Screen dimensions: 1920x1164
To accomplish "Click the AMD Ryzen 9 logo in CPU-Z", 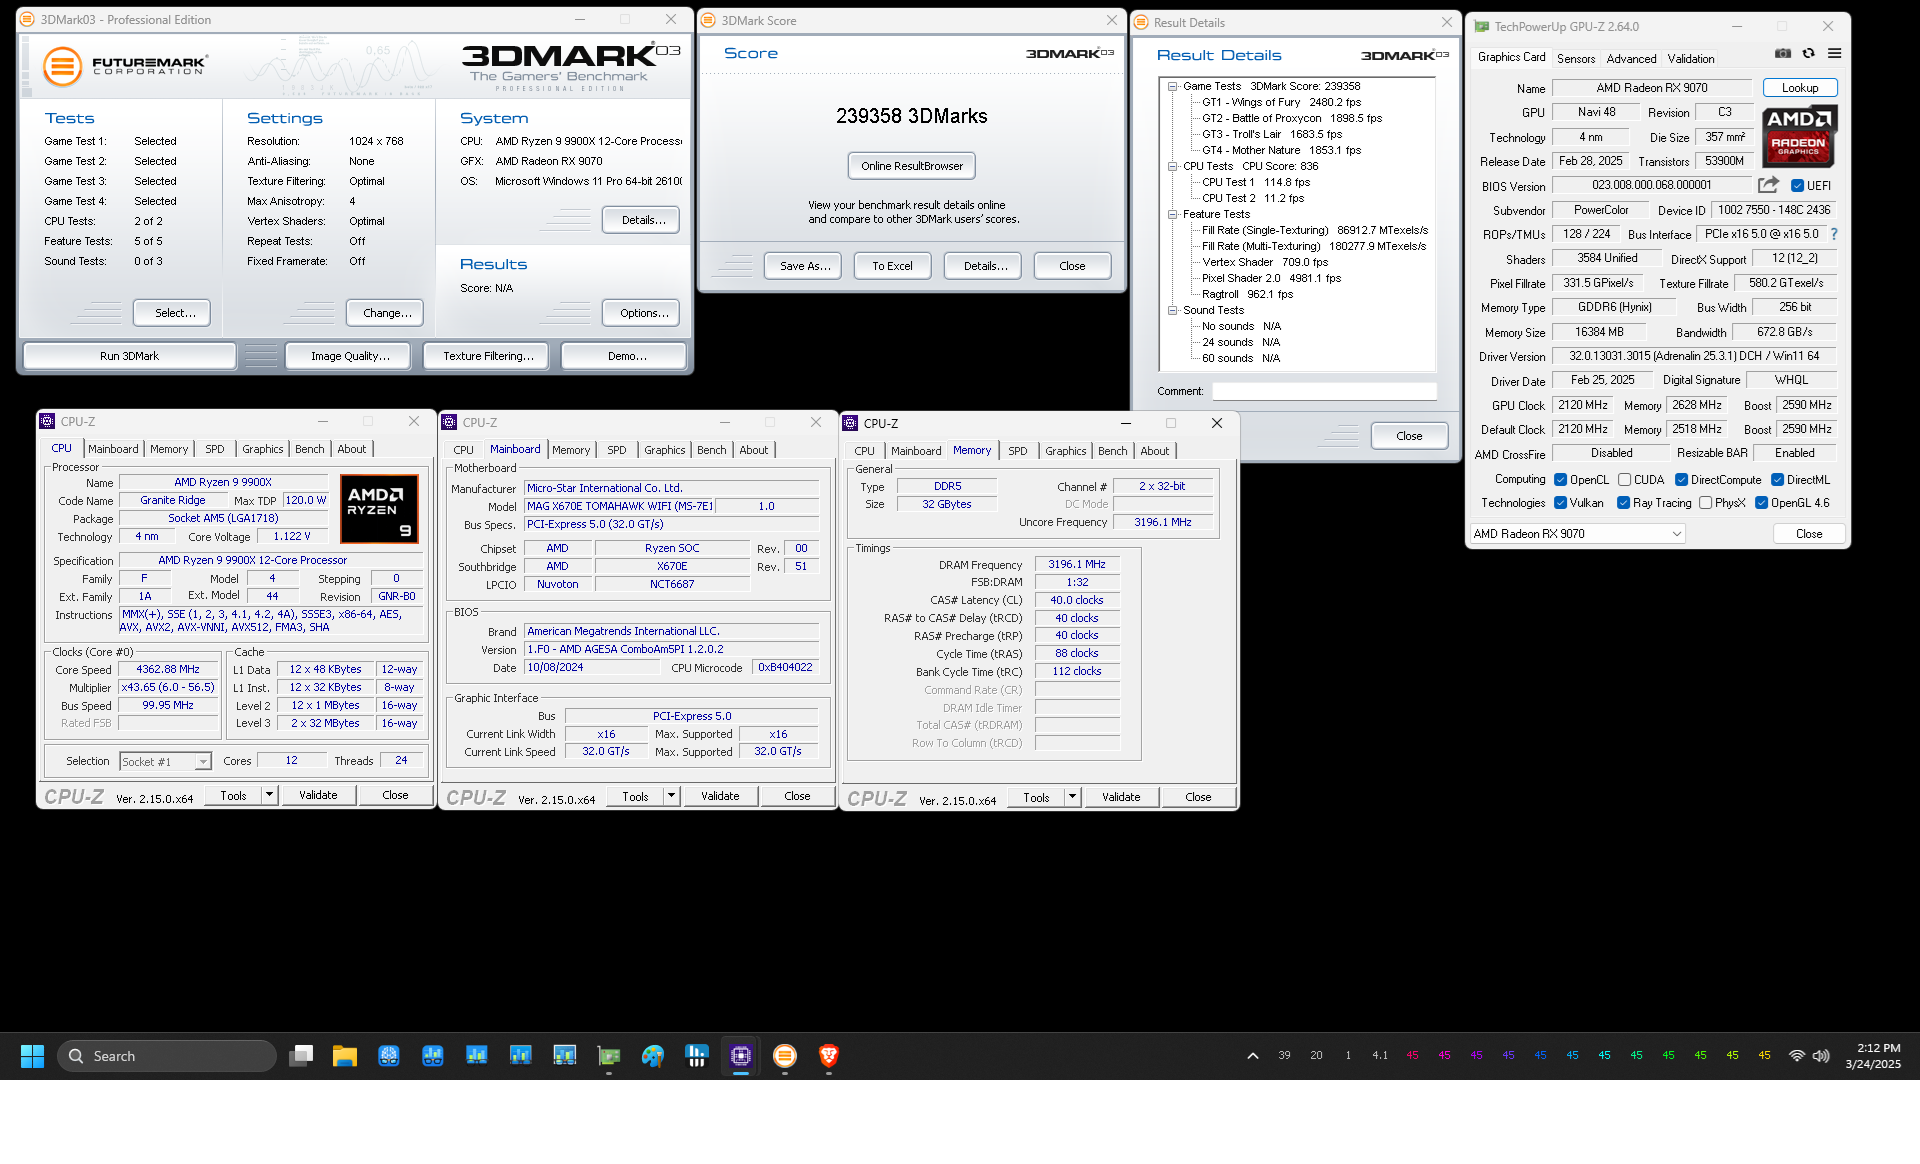I will pos(379,508).
